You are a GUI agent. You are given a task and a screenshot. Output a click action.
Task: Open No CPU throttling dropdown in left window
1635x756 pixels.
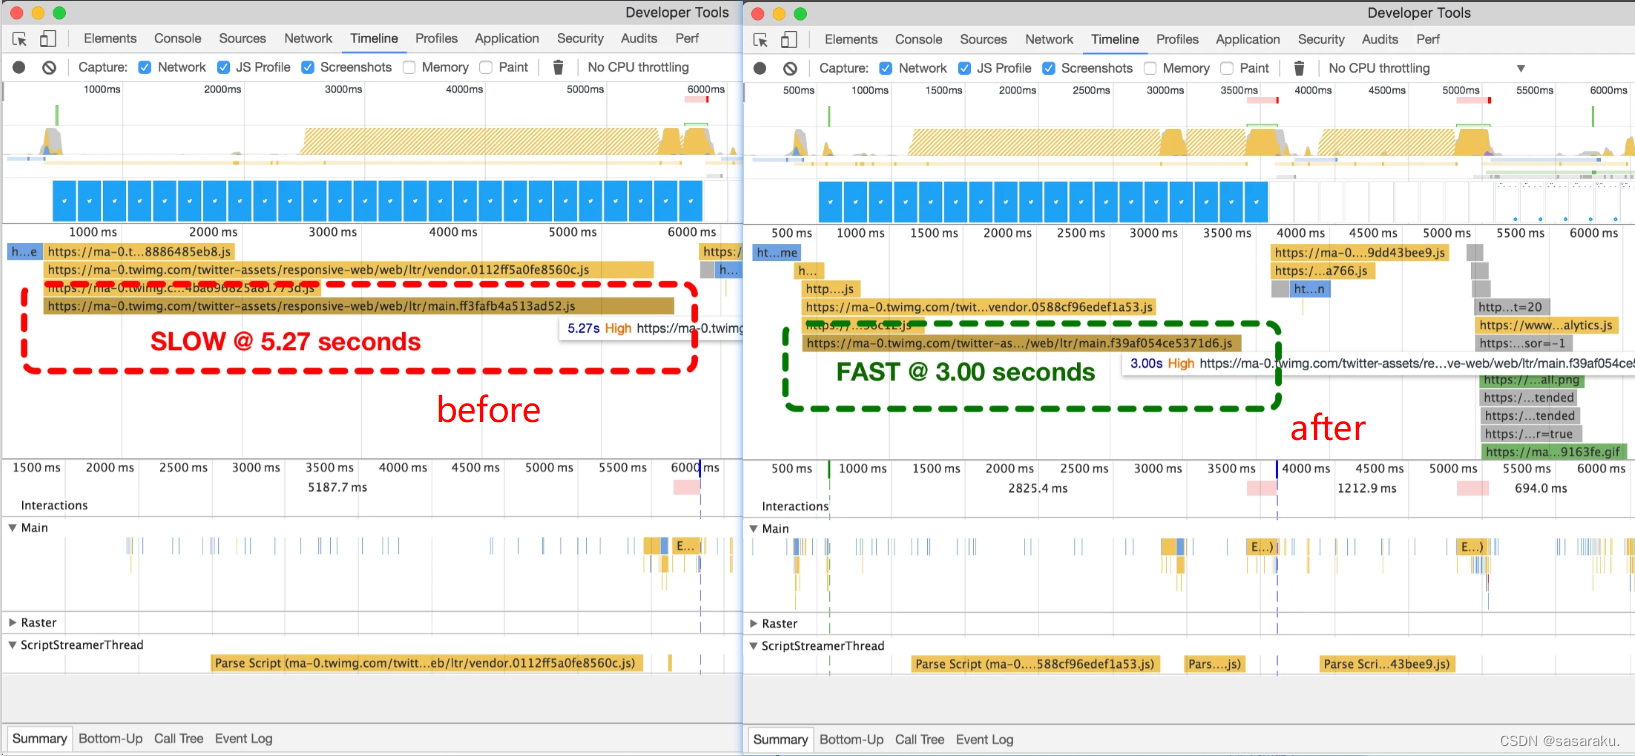click(638, 67)
